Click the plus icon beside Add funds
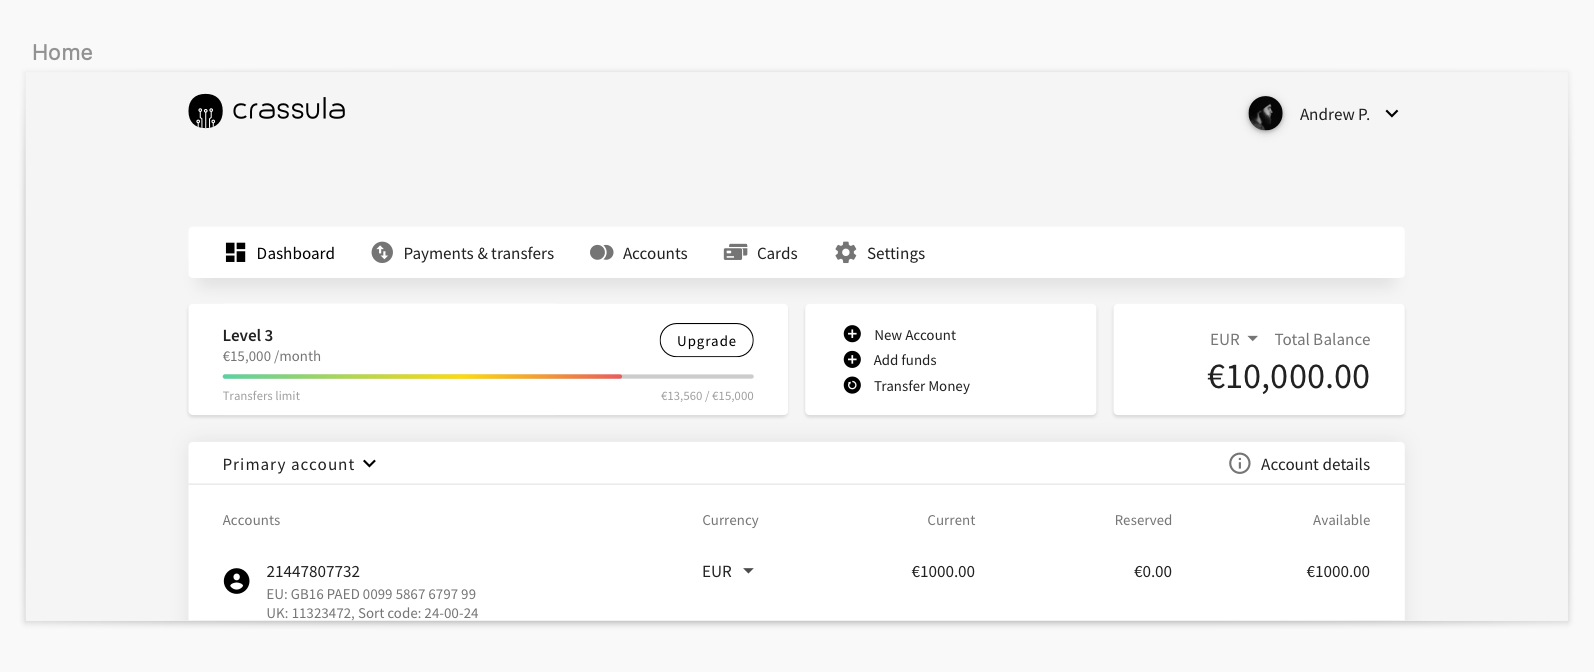 (852, 360)
